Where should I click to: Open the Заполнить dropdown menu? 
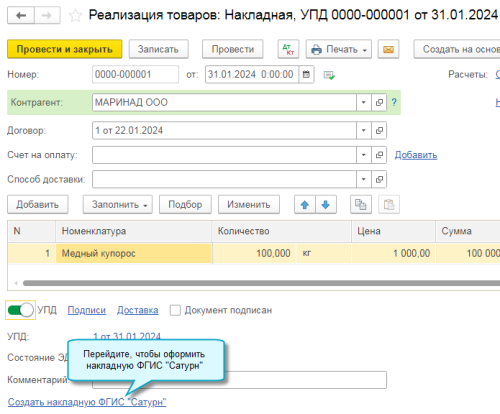pyautogui.click(x=118, y=204)
